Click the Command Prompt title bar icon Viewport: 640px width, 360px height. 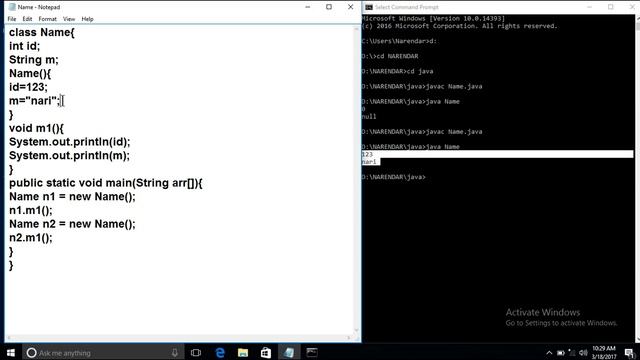[369, 7]
